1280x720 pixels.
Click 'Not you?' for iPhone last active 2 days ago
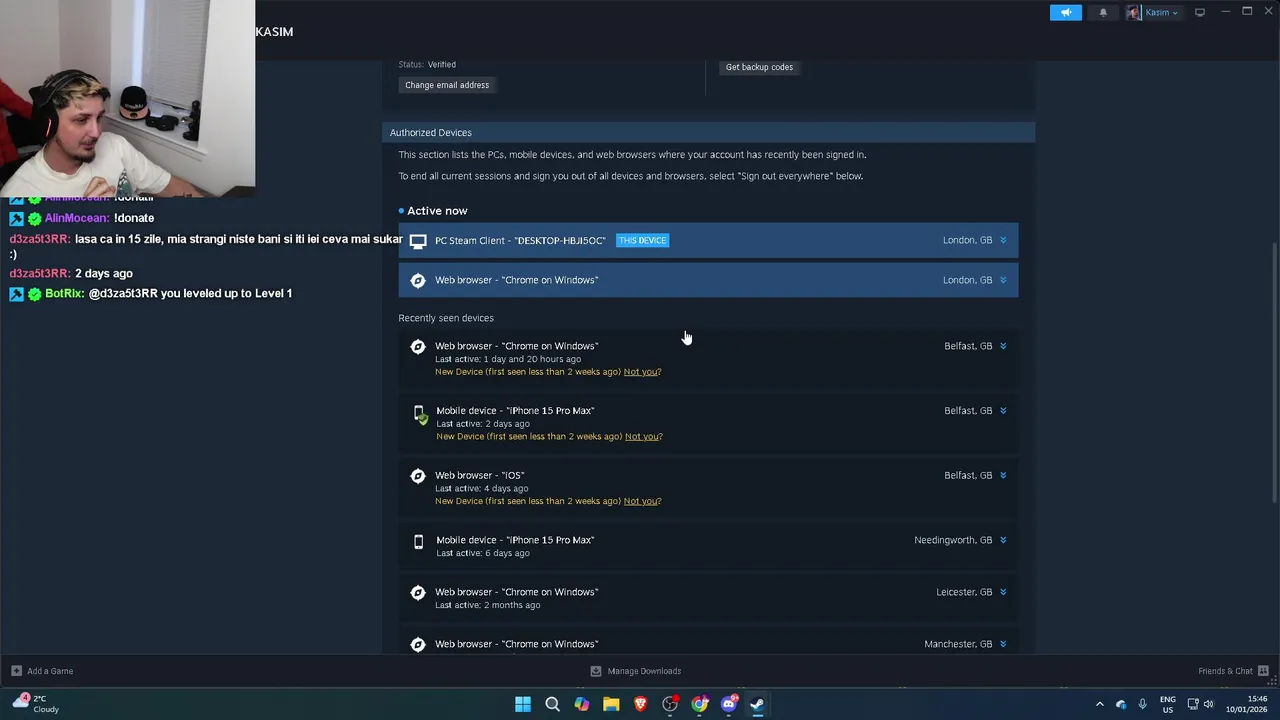(x=644, y=437)
